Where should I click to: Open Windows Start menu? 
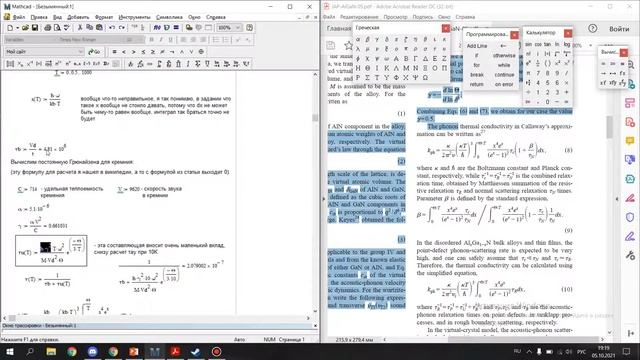coord(9,351)
